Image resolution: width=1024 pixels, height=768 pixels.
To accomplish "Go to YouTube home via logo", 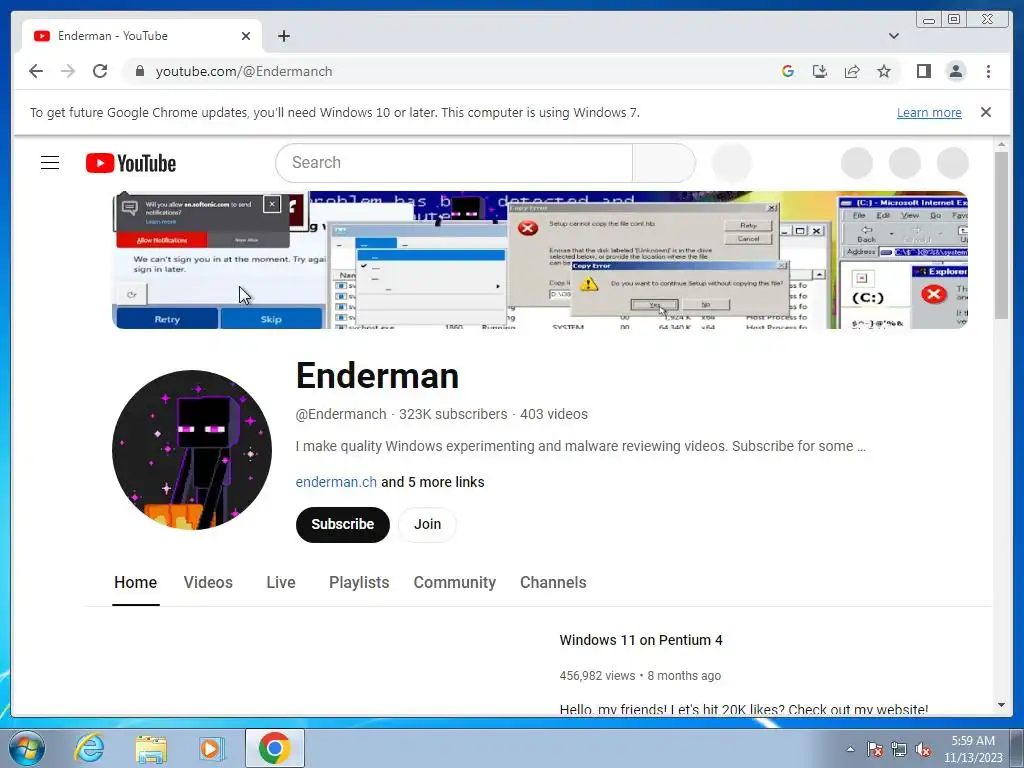I will coord(131,163).
